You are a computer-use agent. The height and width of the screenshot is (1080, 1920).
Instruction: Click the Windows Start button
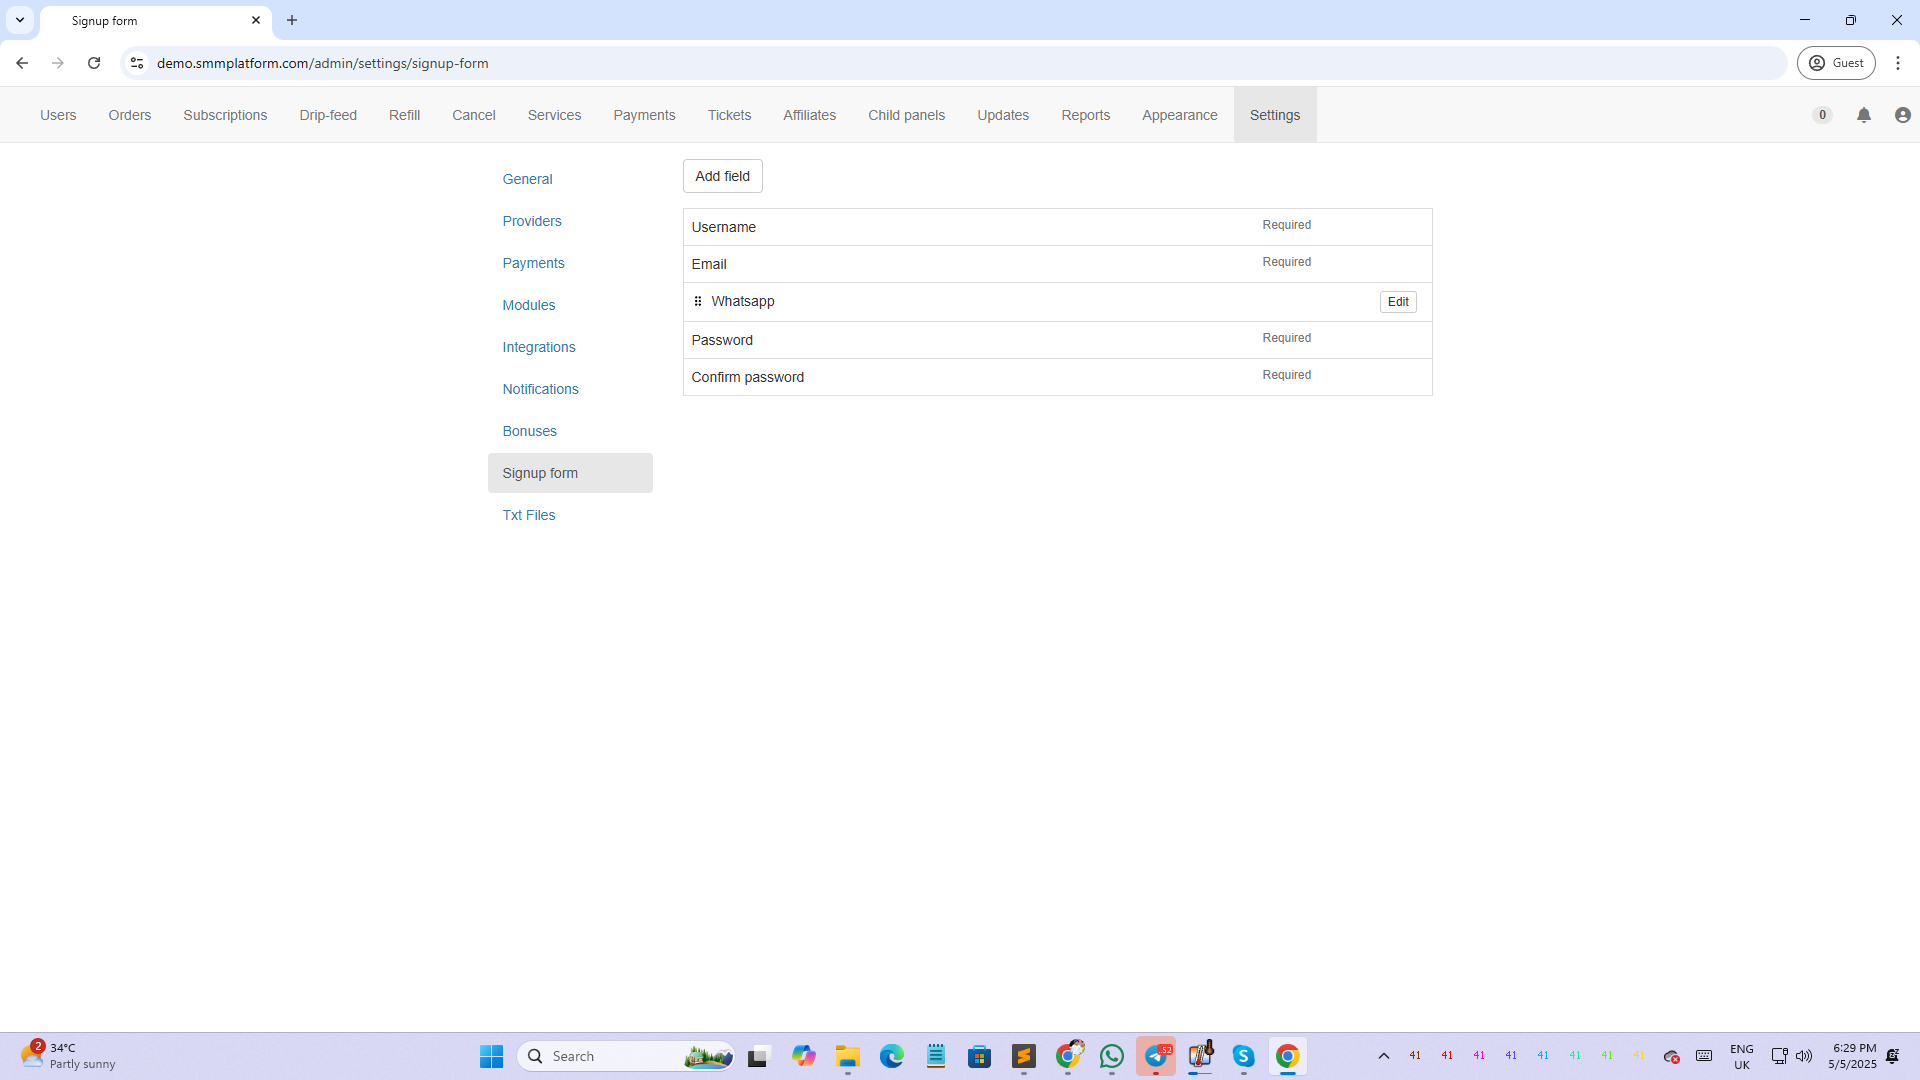491,1056
